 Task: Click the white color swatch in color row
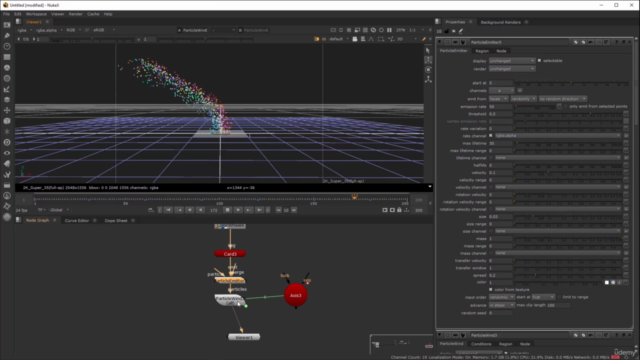pos(607,282)
